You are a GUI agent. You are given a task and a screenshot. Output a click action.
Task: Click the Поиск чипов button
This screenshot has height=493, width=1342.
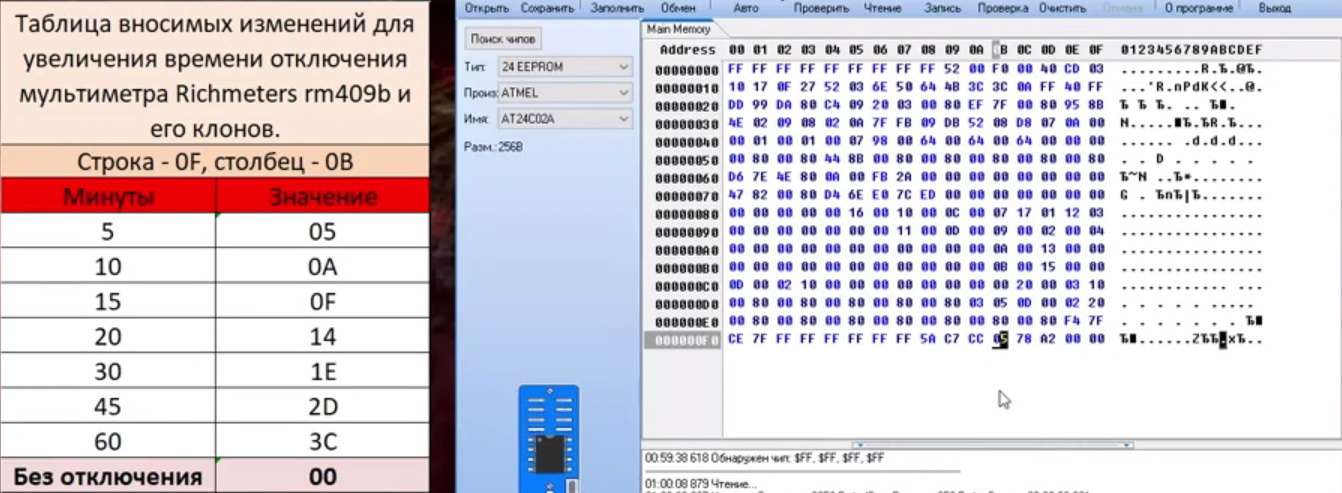click(504, 39)
